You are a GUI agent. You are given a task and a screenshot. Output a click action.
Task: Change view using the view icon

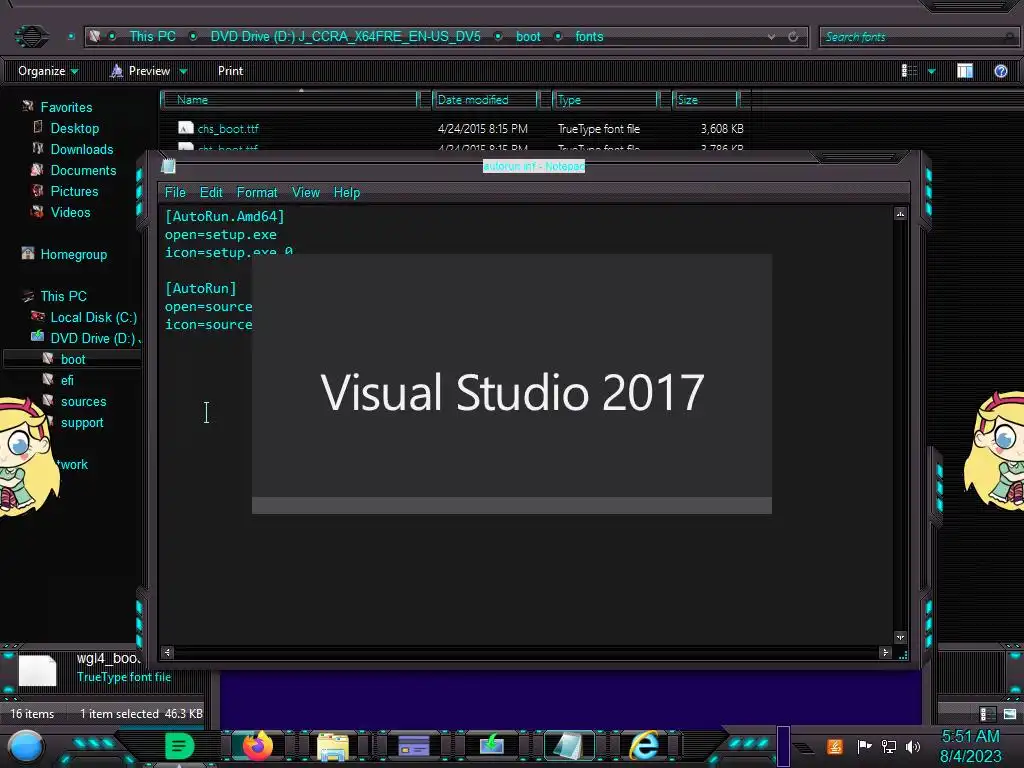(x=909, y=71)
